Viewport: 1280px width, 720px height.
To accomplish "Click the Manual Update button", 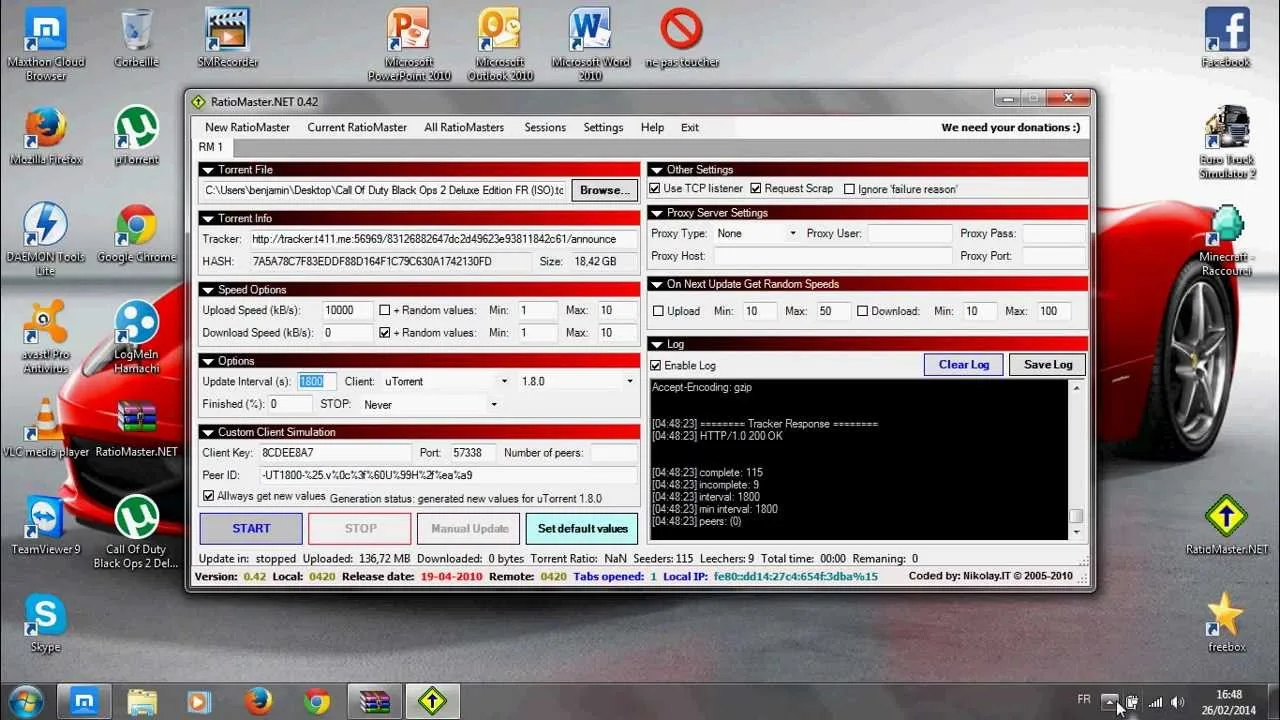I will click(470, 528).
